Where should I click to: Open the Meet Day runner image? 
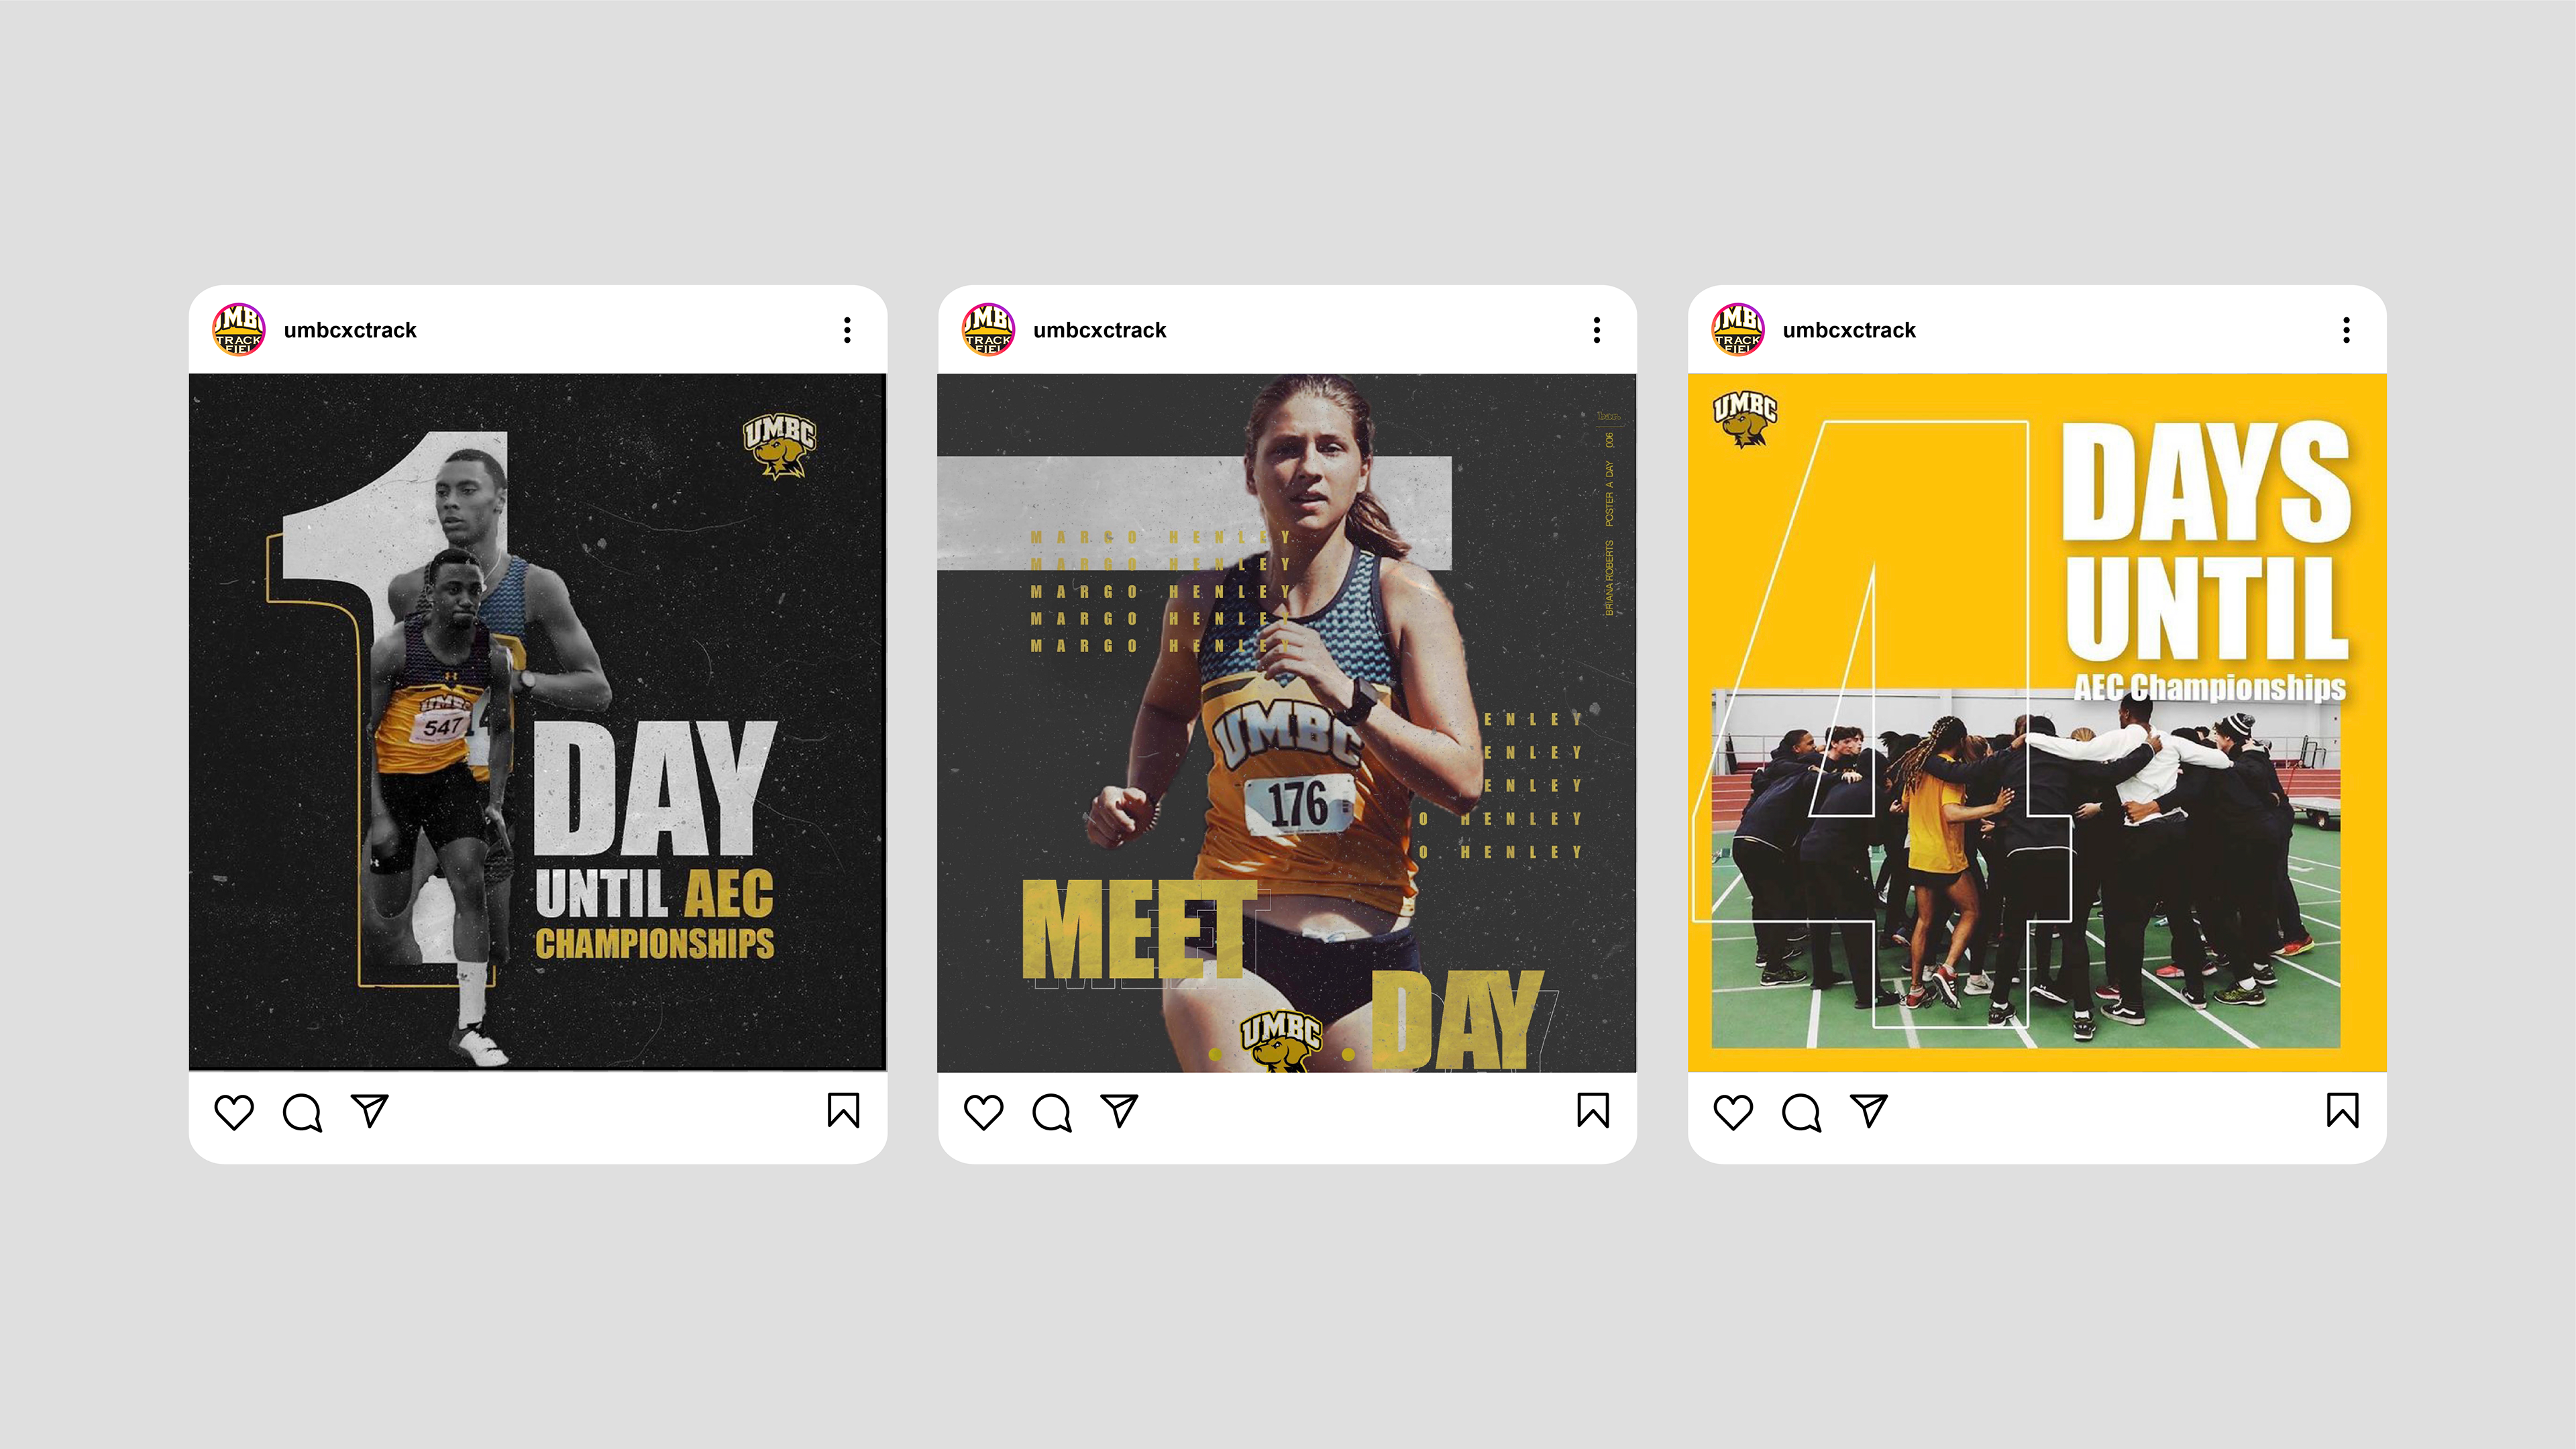click(x=1287, y=723)
